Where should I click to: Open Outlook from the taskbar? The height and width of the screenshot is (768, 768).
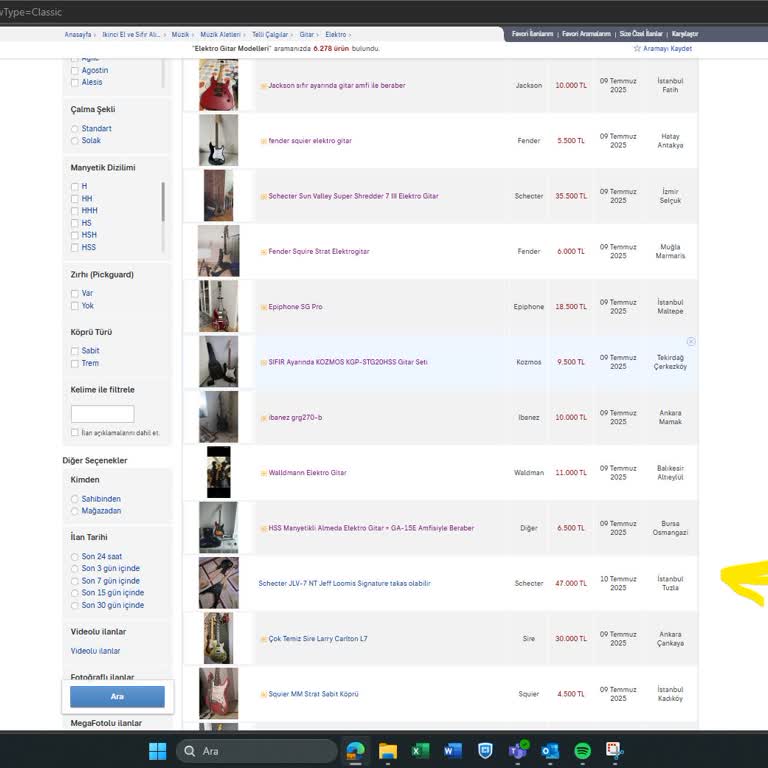(x=549, y=751)
